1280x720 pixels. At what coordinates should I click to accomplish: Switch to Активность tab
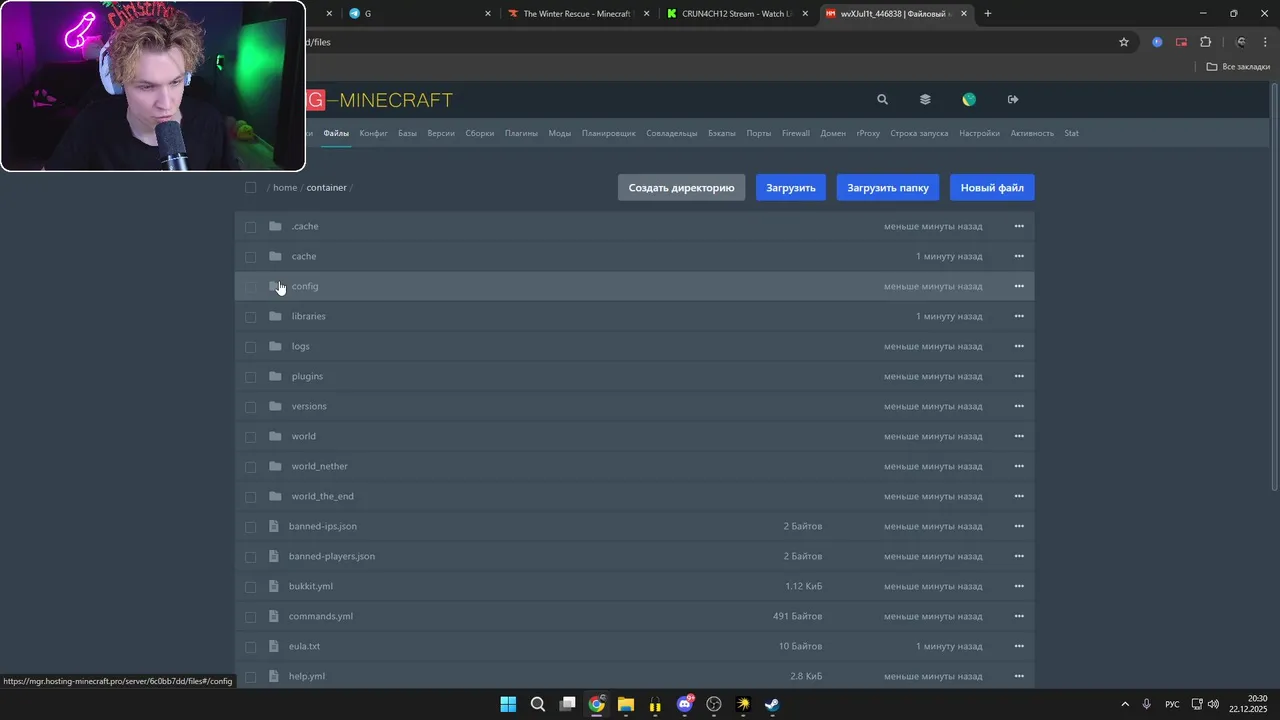1032,133
